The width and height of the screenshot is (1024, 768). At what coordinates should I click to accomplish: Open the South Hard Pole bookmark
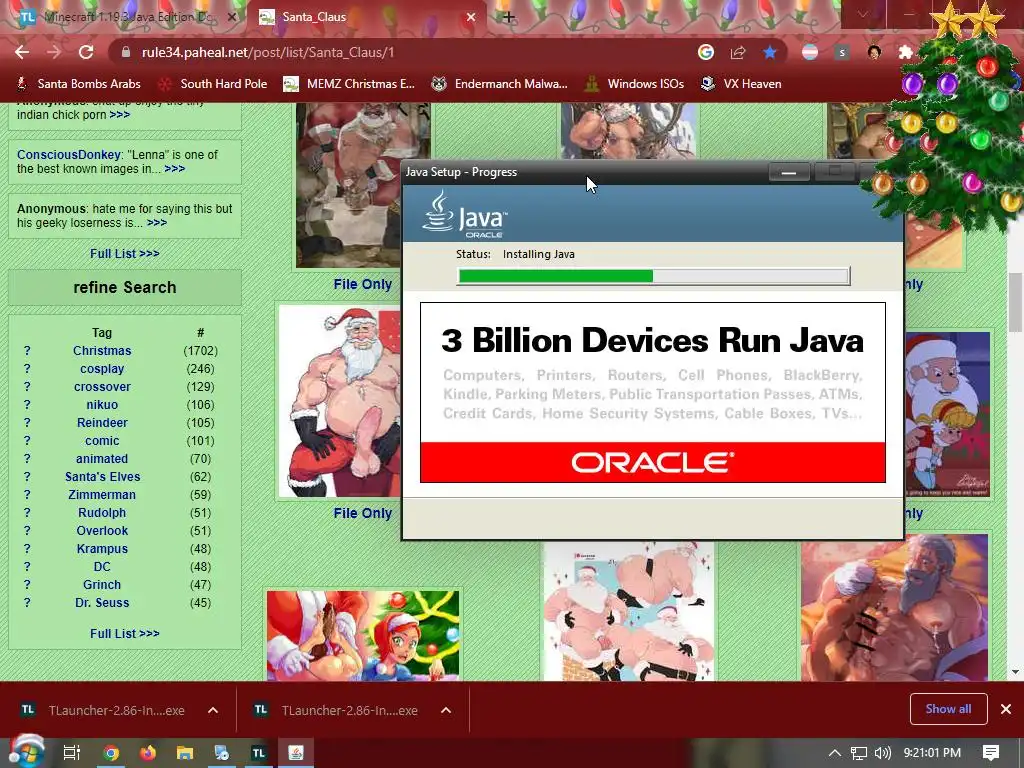213,84
